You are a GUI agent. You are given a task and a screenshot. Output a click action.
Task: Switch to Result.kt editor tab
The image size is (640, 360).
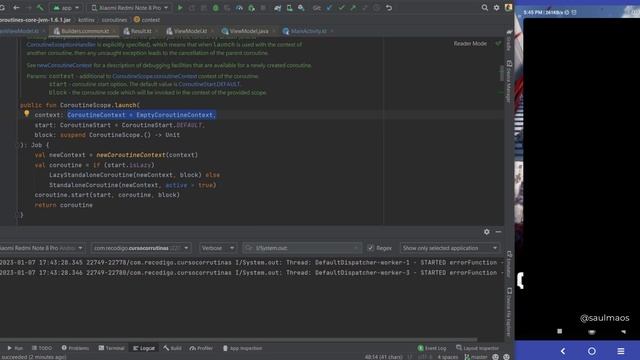(141, 31)
